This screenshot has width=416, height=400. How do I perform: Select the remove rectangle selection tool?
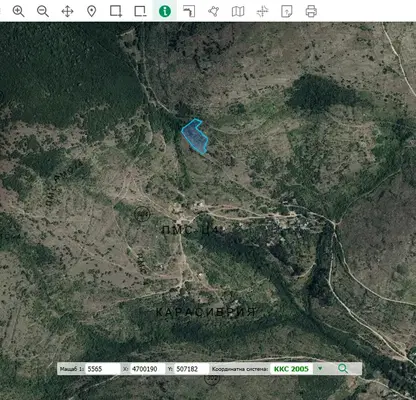pos(140,11)
